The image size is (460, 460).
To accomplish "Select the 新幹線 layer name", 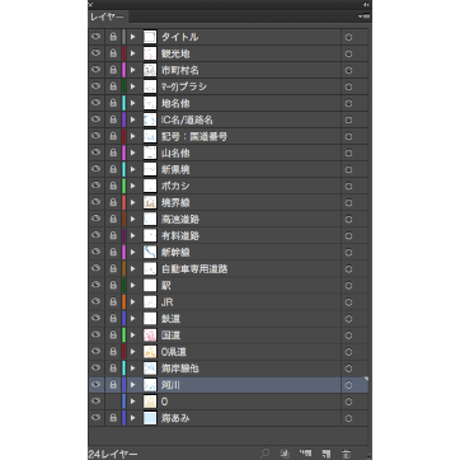I will [175, 252].
